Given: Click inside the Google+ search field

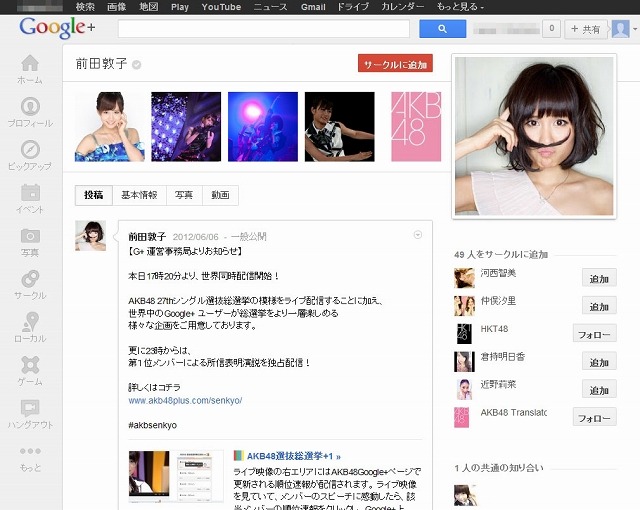Looking at the screenshot, I should (264, 29).
